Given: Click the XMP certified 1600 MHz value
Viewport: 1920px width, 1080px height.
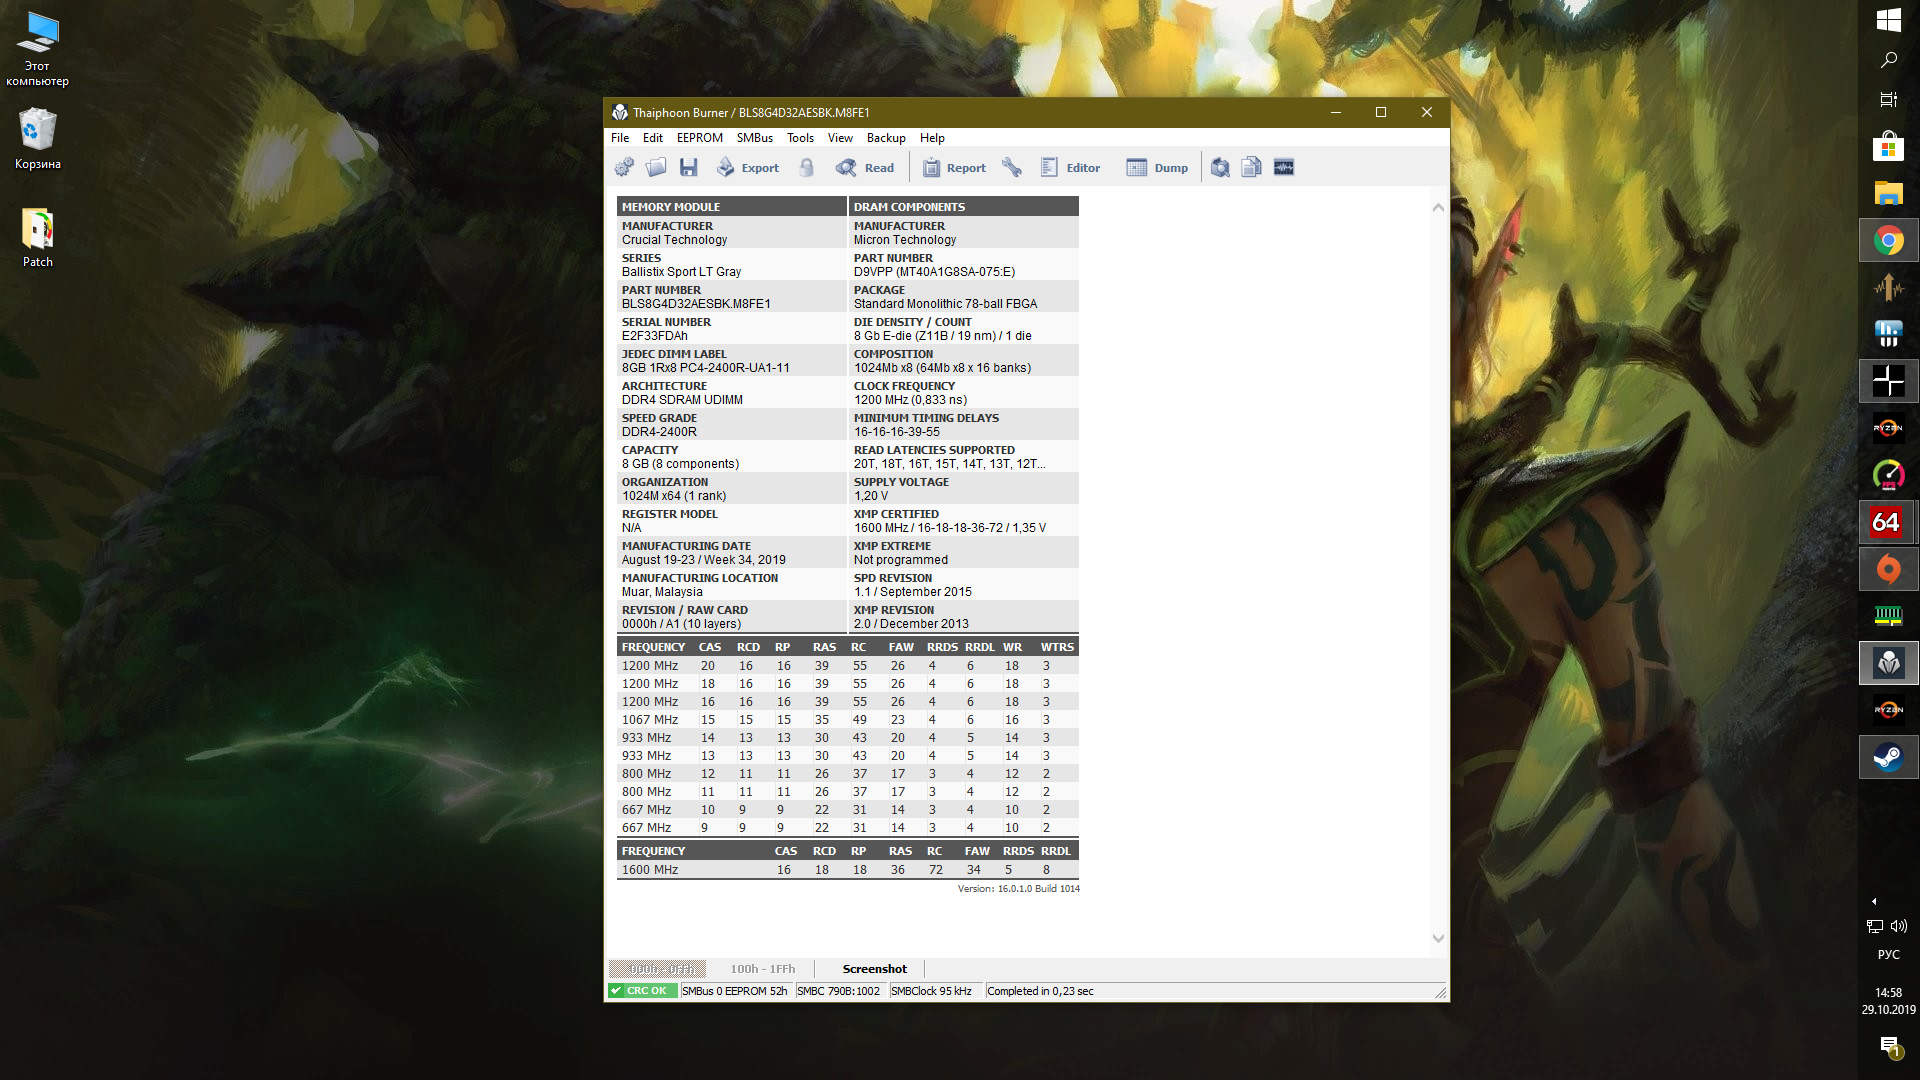Looking at the screenshot, I should pos(950,528).
